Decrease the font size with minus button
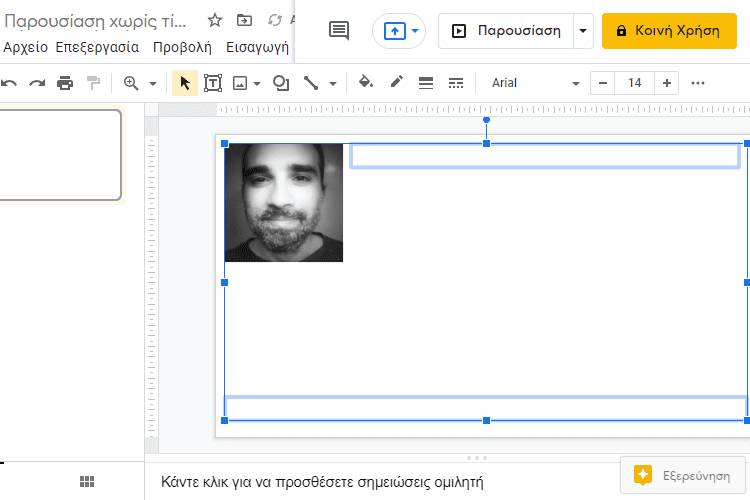 603,83
